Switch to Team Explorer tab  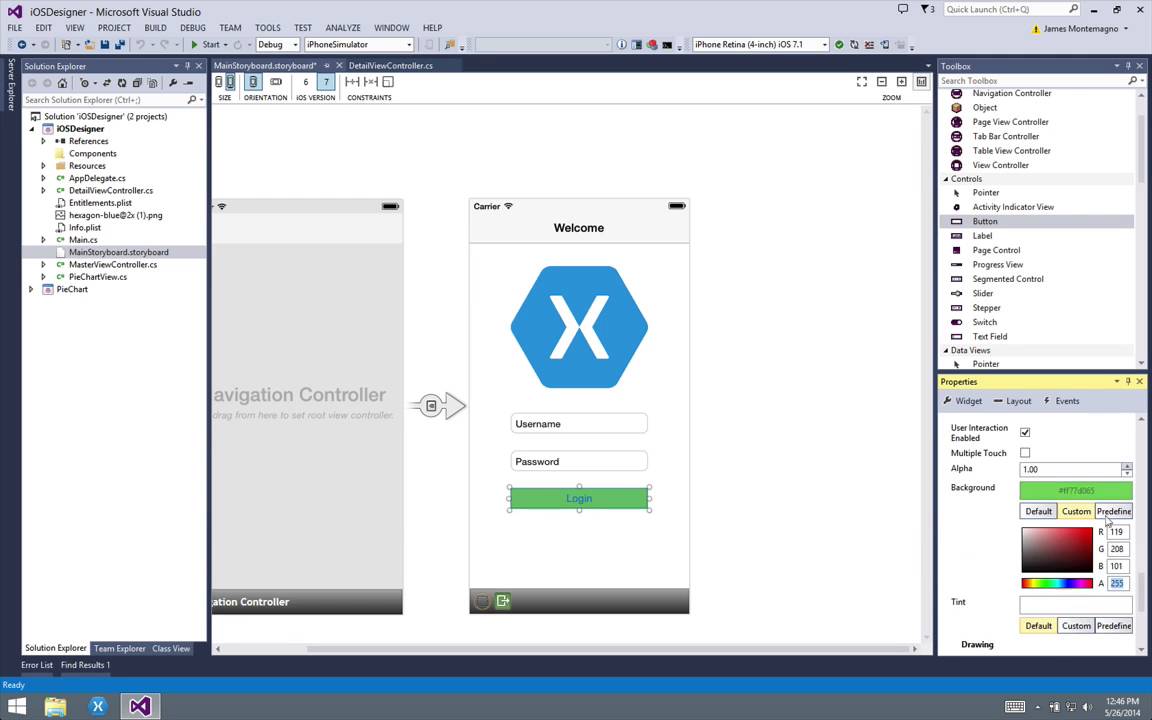point(120,649)
